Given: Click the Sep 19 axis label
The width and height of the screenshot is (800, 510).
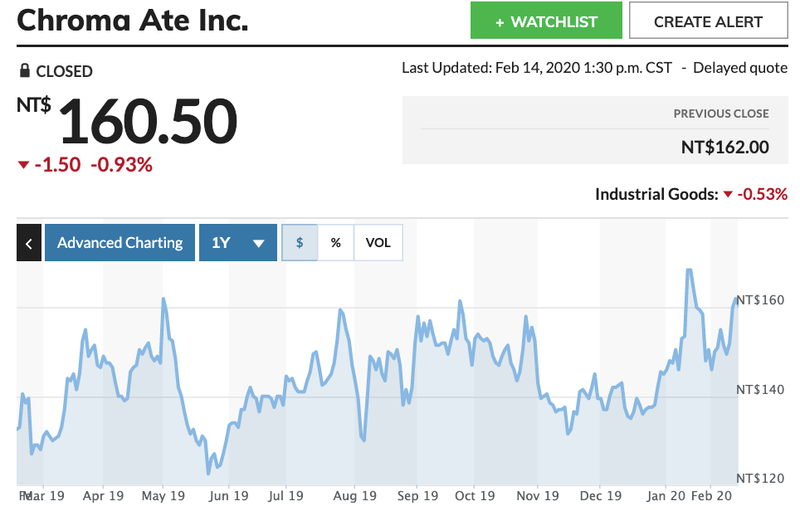Looking at the screenshot, I should click(x=417, y=496).
